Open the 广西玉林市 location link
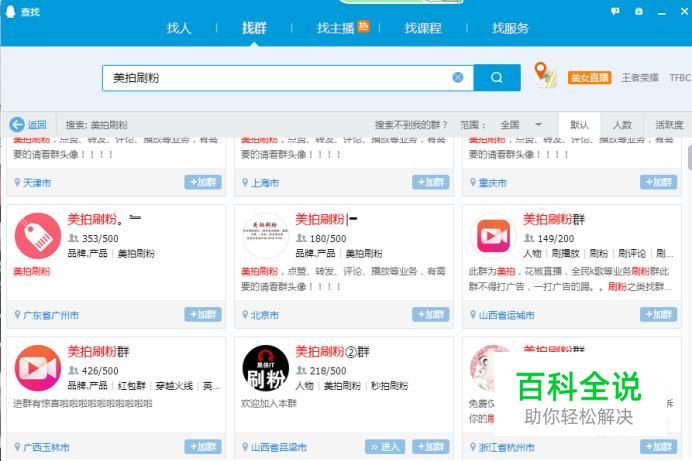Viewport: 692px width, 461px height. coord(46,447)
